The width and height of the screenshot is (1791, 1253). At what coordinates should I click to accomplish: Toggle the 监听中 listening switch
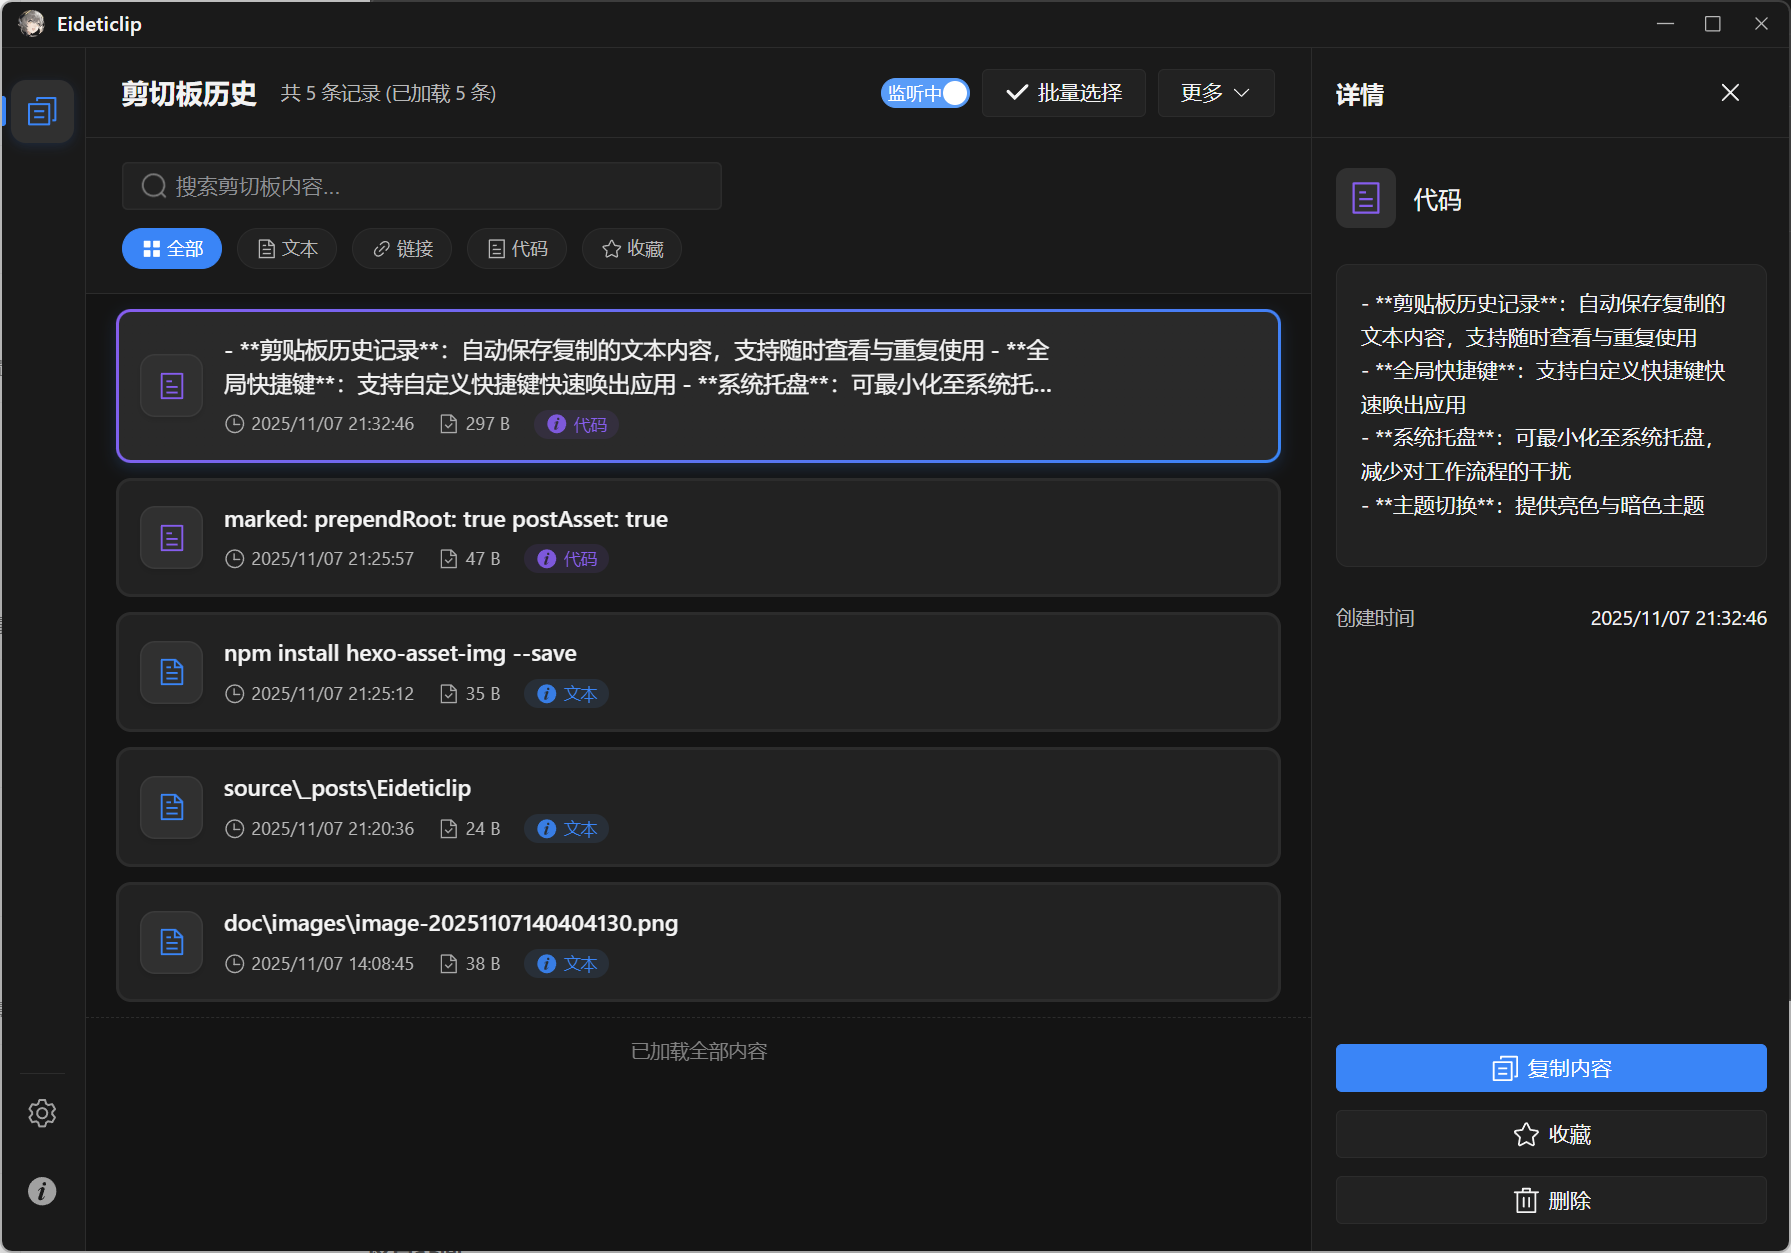coord(925,93)
